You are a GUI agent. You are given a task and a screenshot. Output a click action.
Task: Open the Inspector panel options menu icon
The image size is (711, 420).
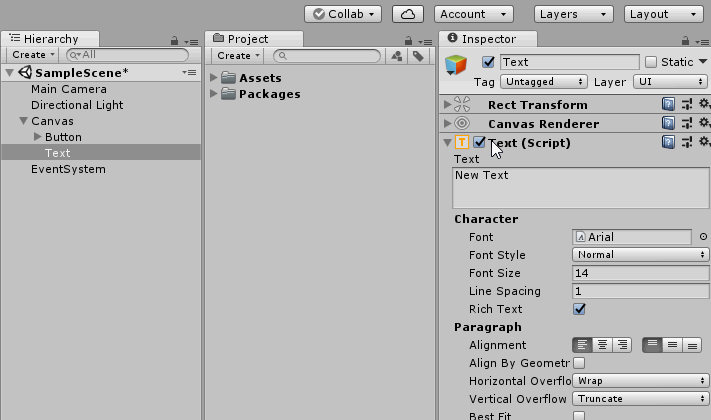pos(703,42)
